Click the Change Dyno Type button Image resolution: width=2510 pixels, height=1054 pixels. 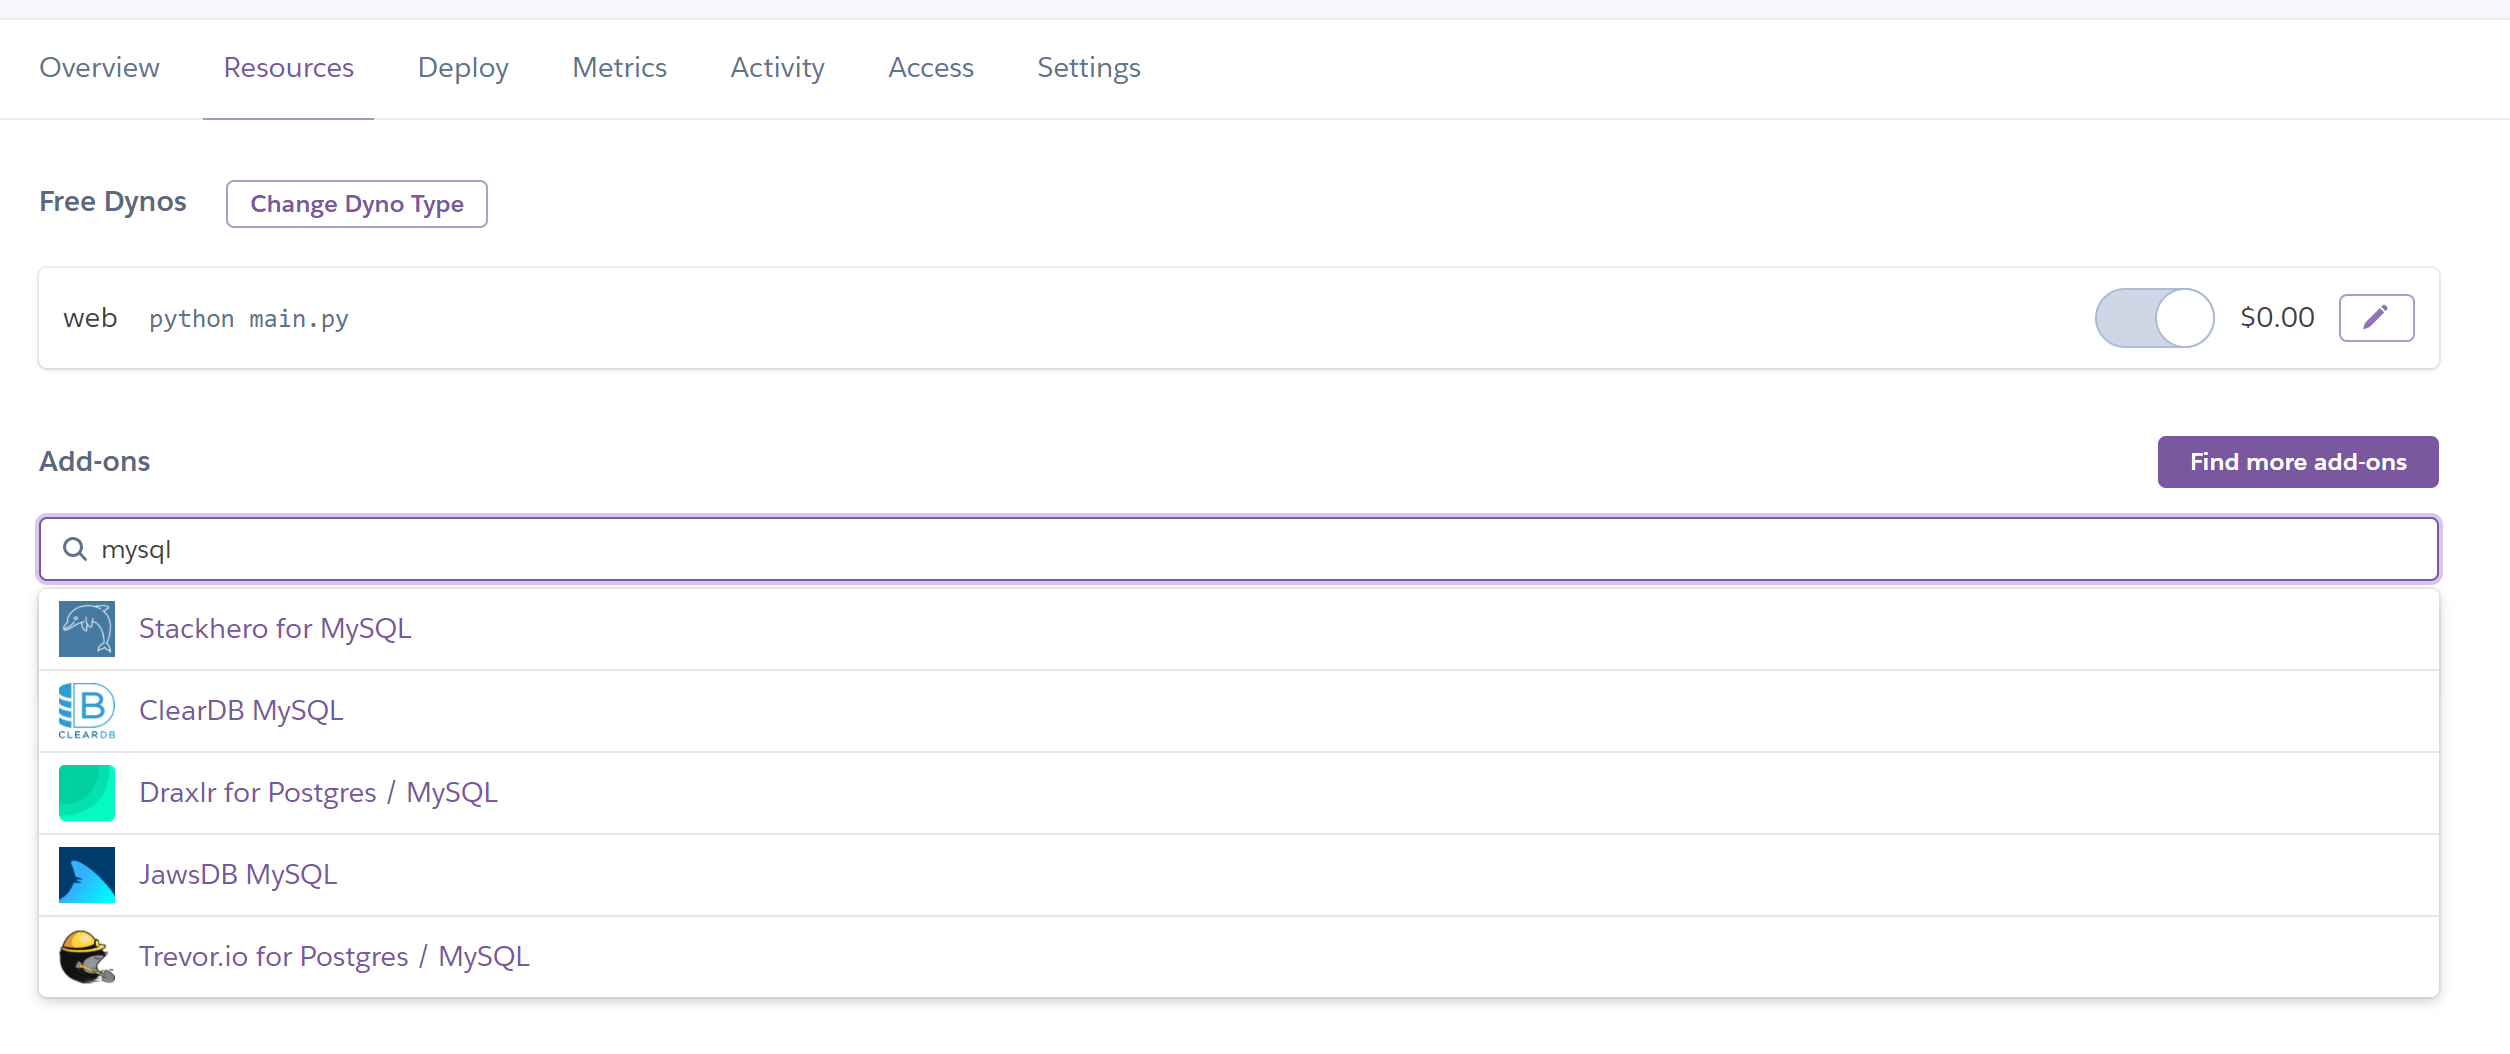click(357, 204)
